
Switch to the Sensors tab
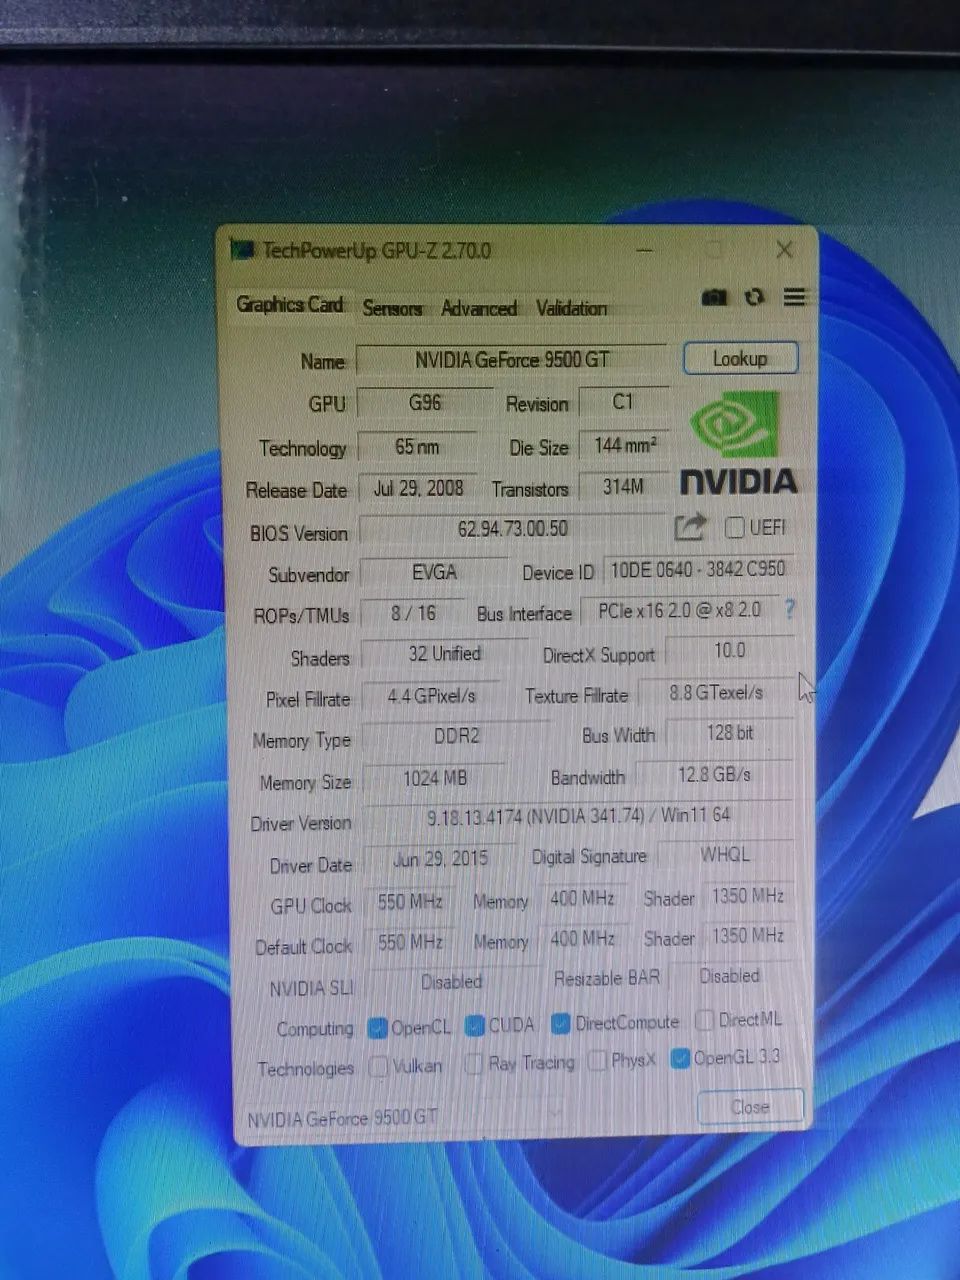click(x=392, y=308)
